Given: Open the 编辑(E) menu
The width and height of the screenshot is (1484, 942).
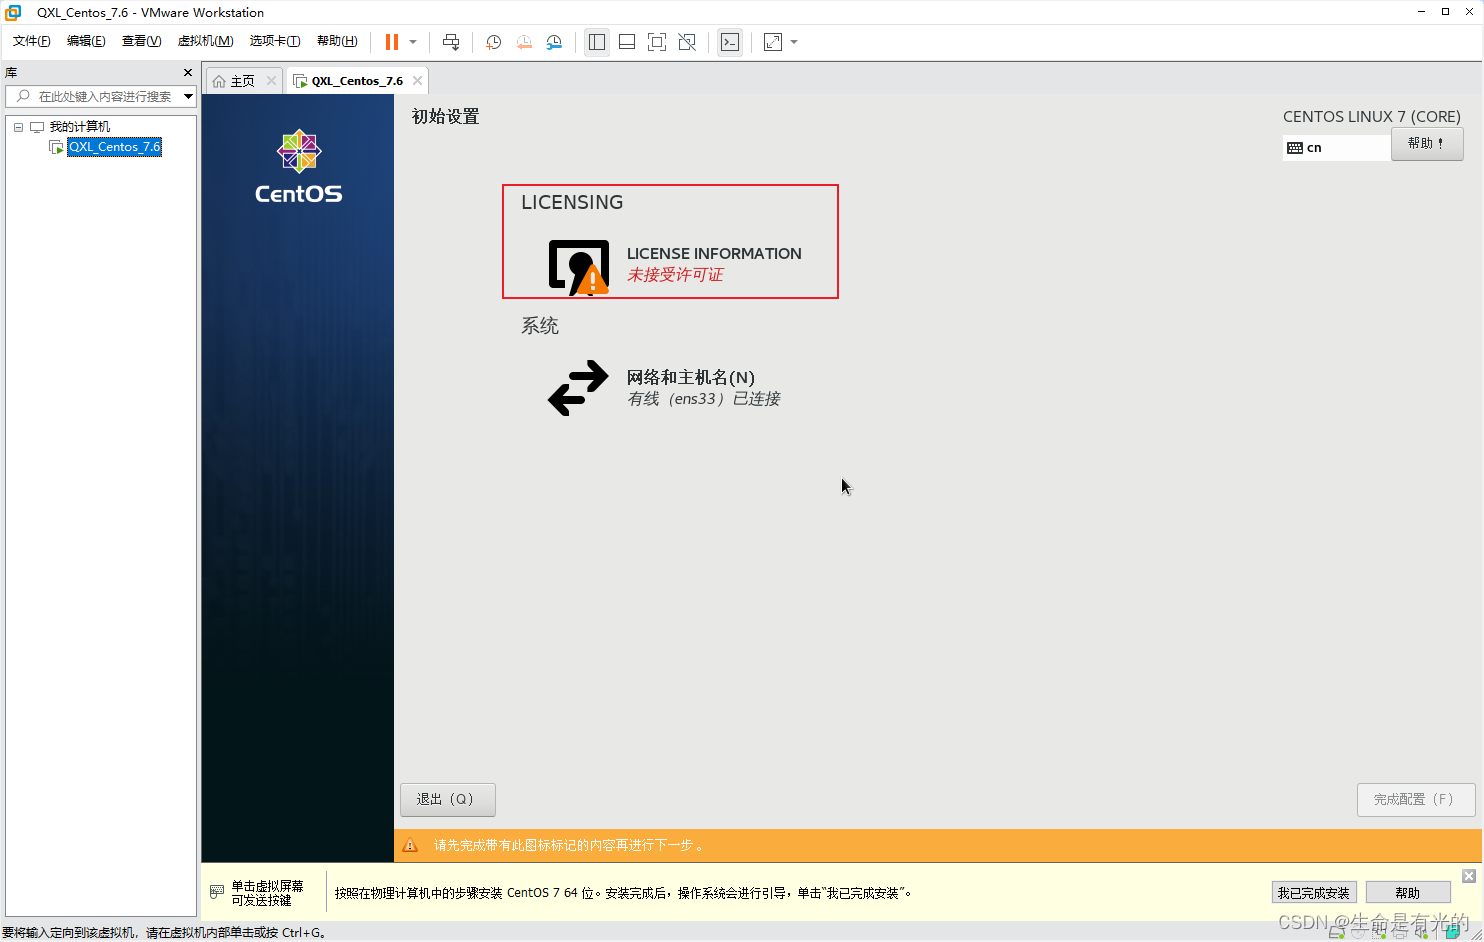Looking at the screenshot, I should [x=86, y=41].
